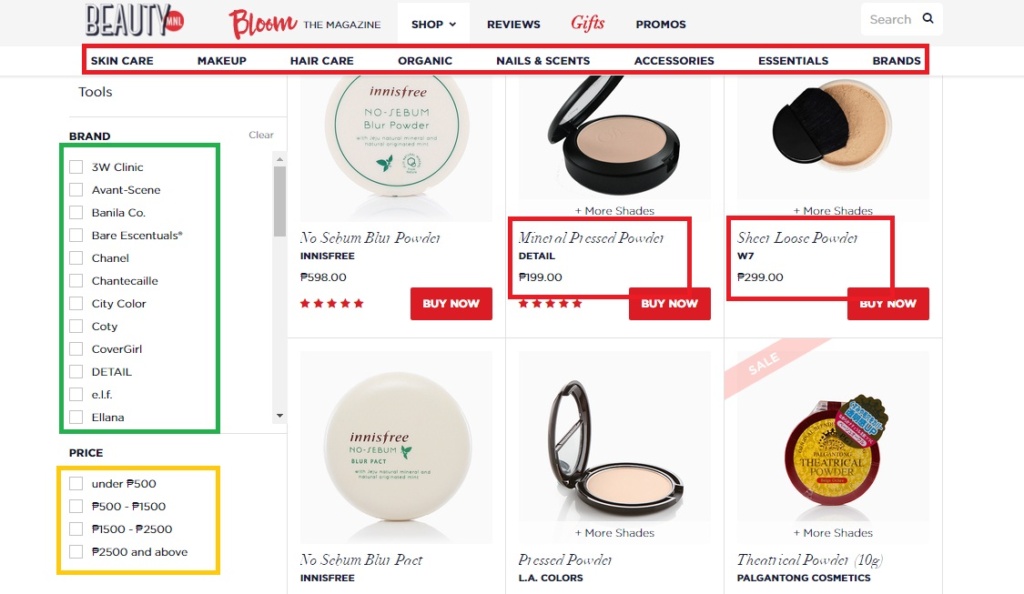Click the search magnifier icon
The height and width of the screenshot is (594, 1024).
tap(927, 18)
